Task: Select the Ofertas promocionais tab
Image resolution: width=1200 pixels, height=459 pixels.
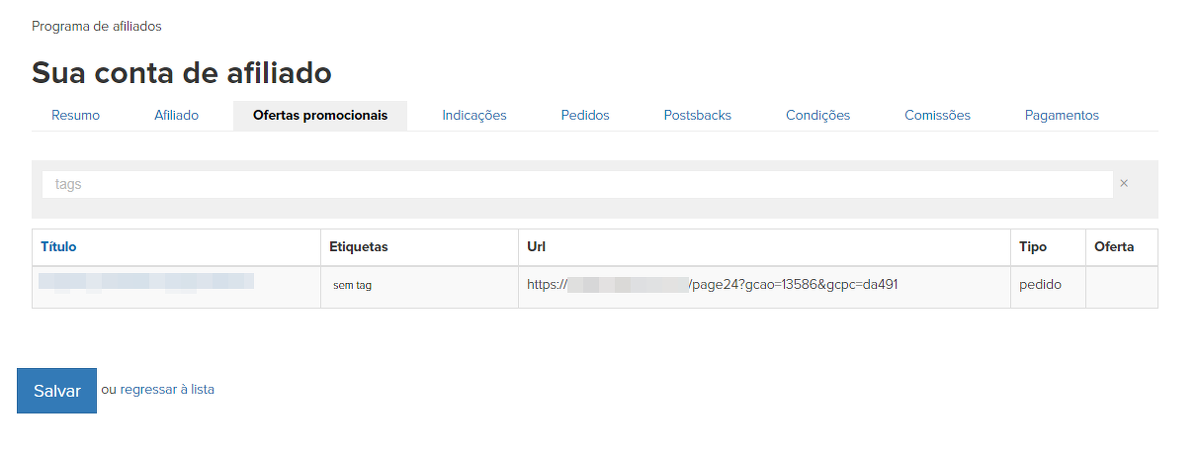Action: (320, 116)
